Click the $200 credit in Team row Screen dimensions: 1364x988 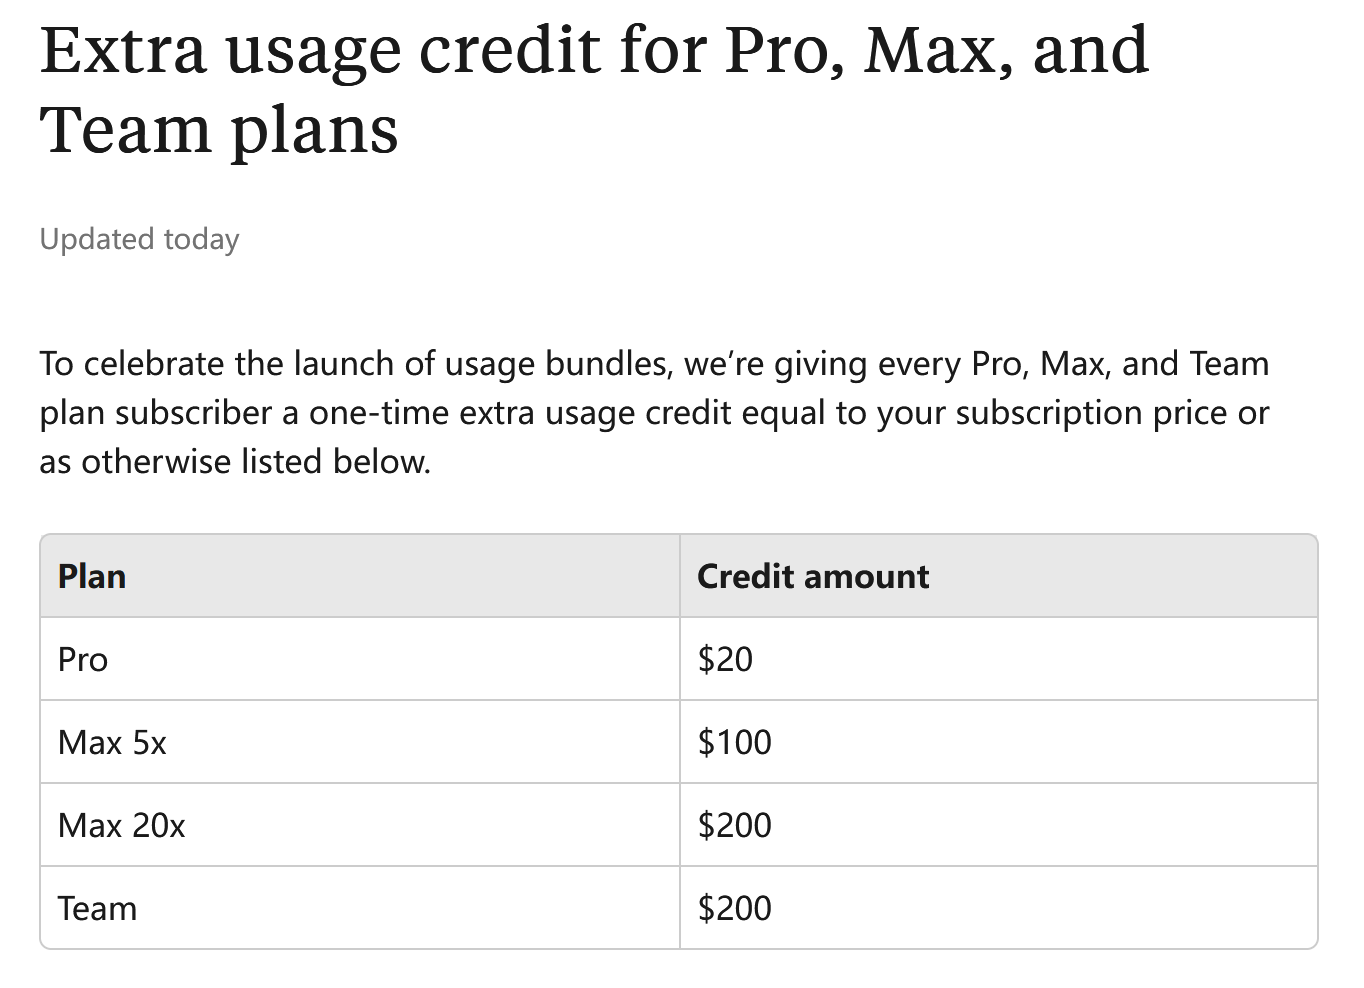(734, 909)
